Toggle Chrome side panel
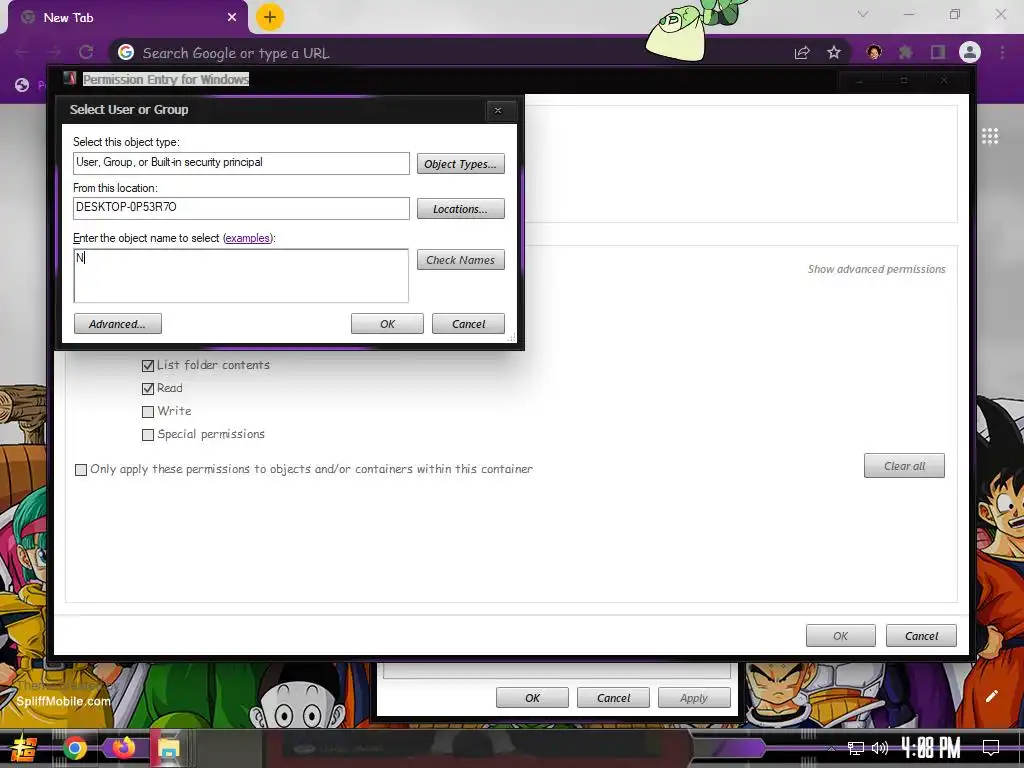Image resolution: width=1024 pixels, height=768 pixels. pyautogui.click(x=938, y=52)
